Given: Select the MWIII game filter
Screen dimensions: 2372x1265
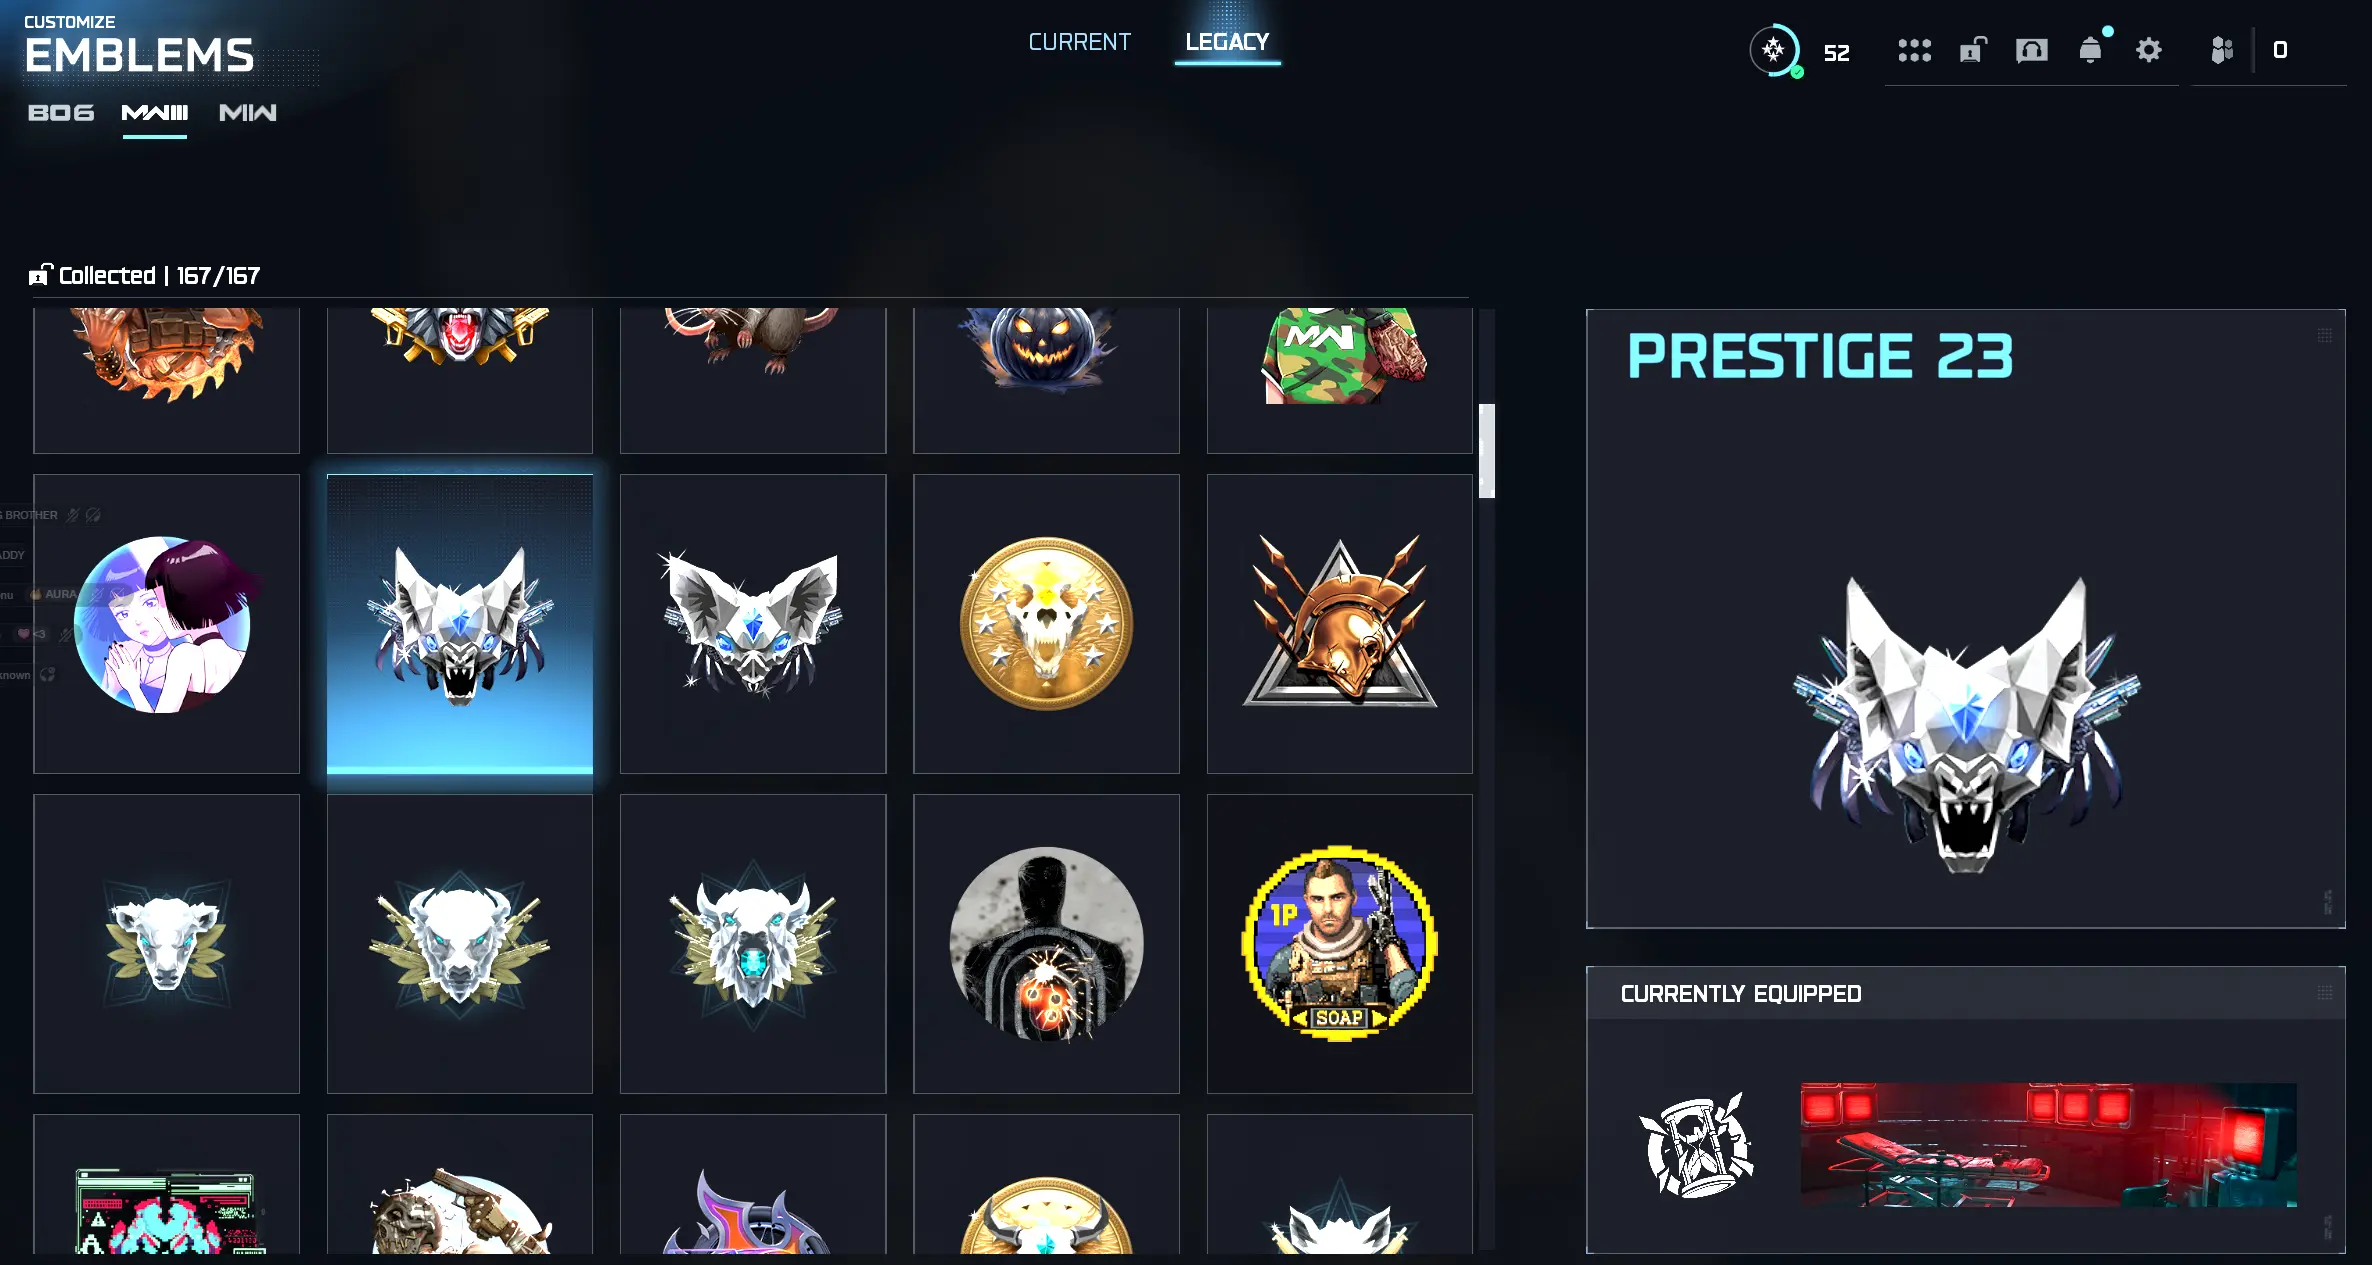Looking at the screenshot, I should 154,113.
